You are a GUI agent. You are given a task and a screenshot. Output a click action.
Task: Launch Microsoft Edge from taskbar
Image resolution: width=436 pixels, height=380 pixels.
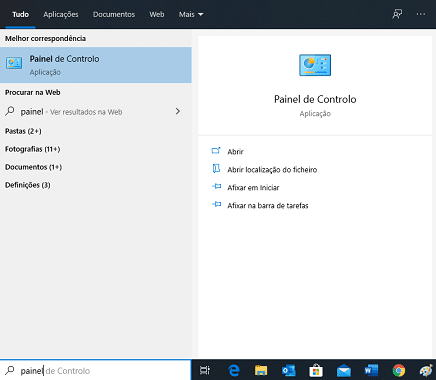[234, 370]
